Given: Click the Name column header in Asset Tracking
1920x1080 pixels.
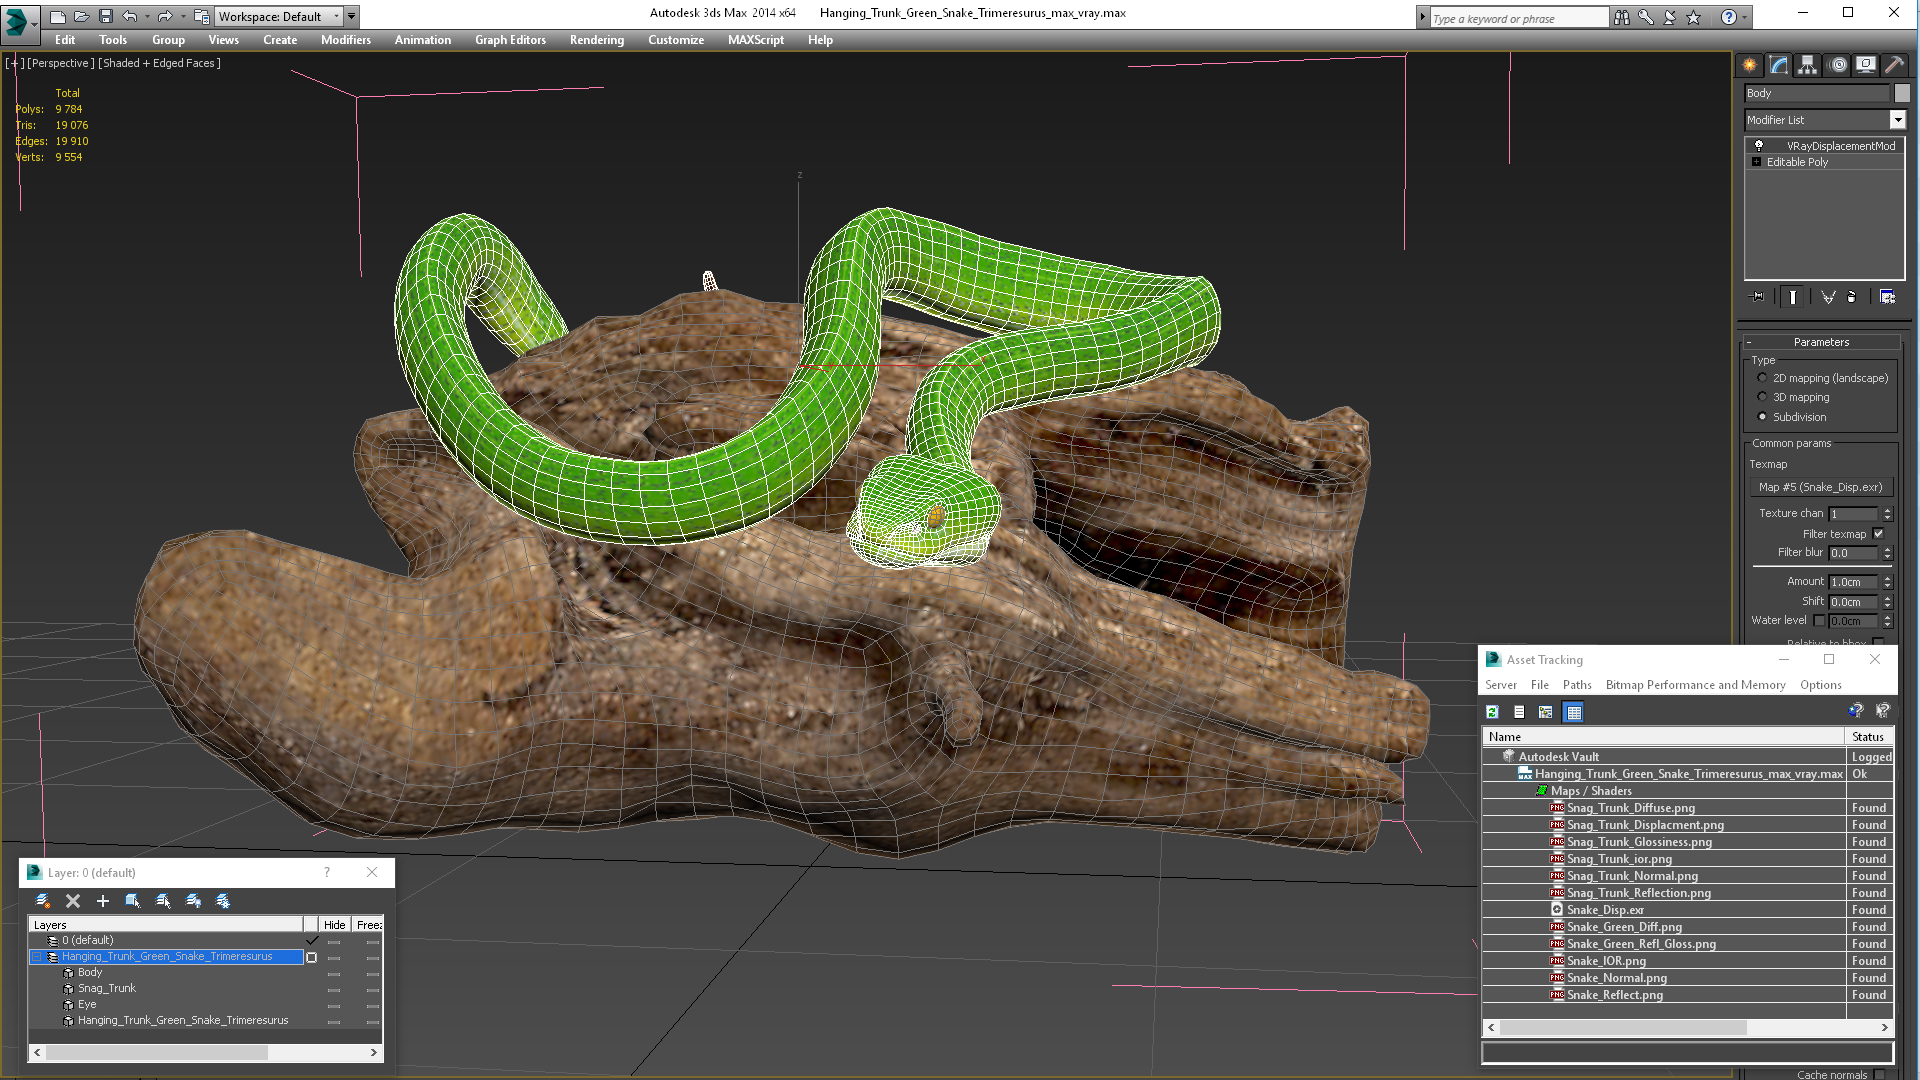Looking at the screenshot, I should (1662, 737).
